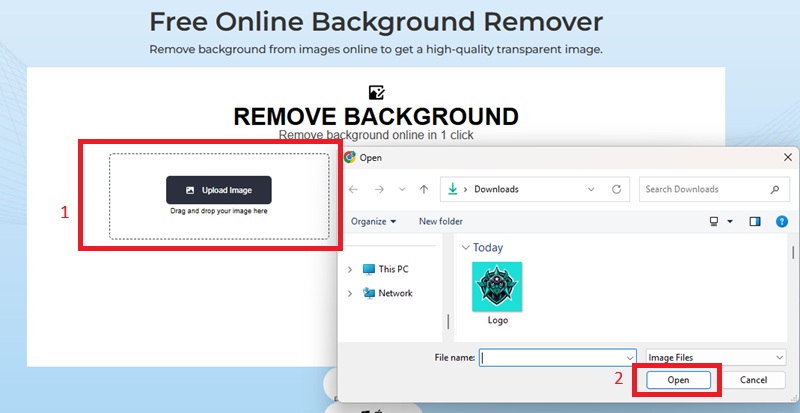Open the Organize menu
This screenshot has height=413, width=800.
click(x=373, y=222)
